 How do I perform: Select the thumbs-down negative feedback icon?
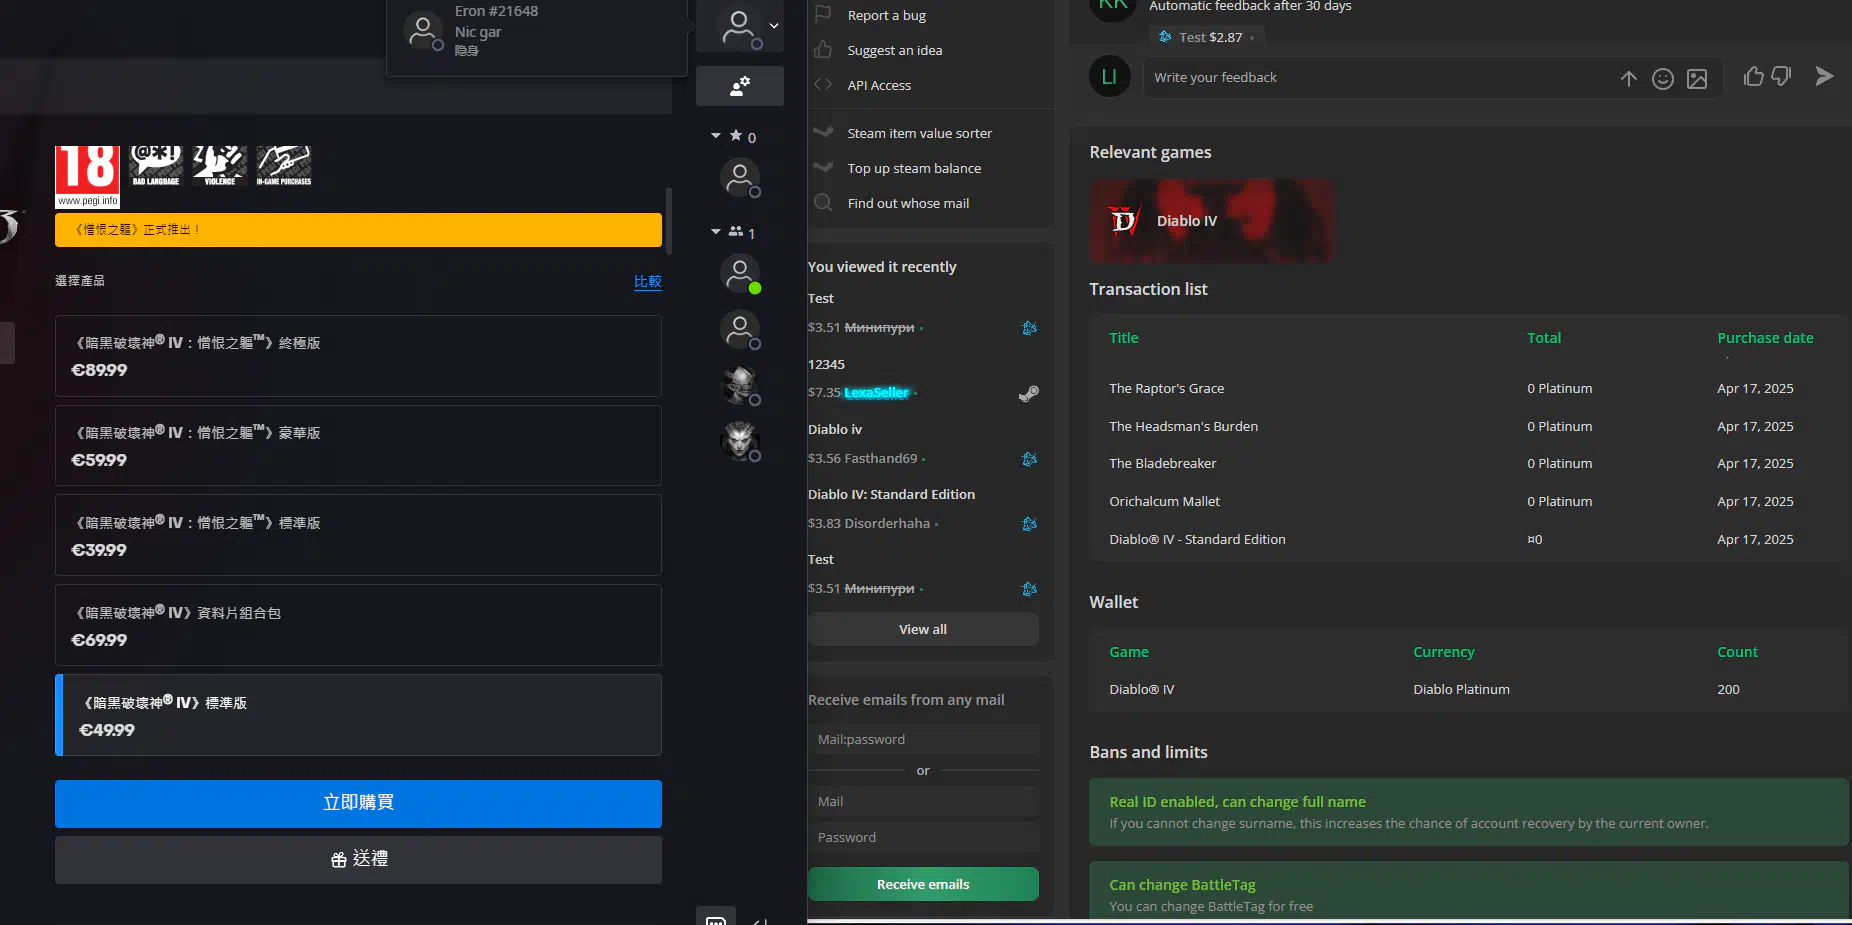pos(1781,76)
